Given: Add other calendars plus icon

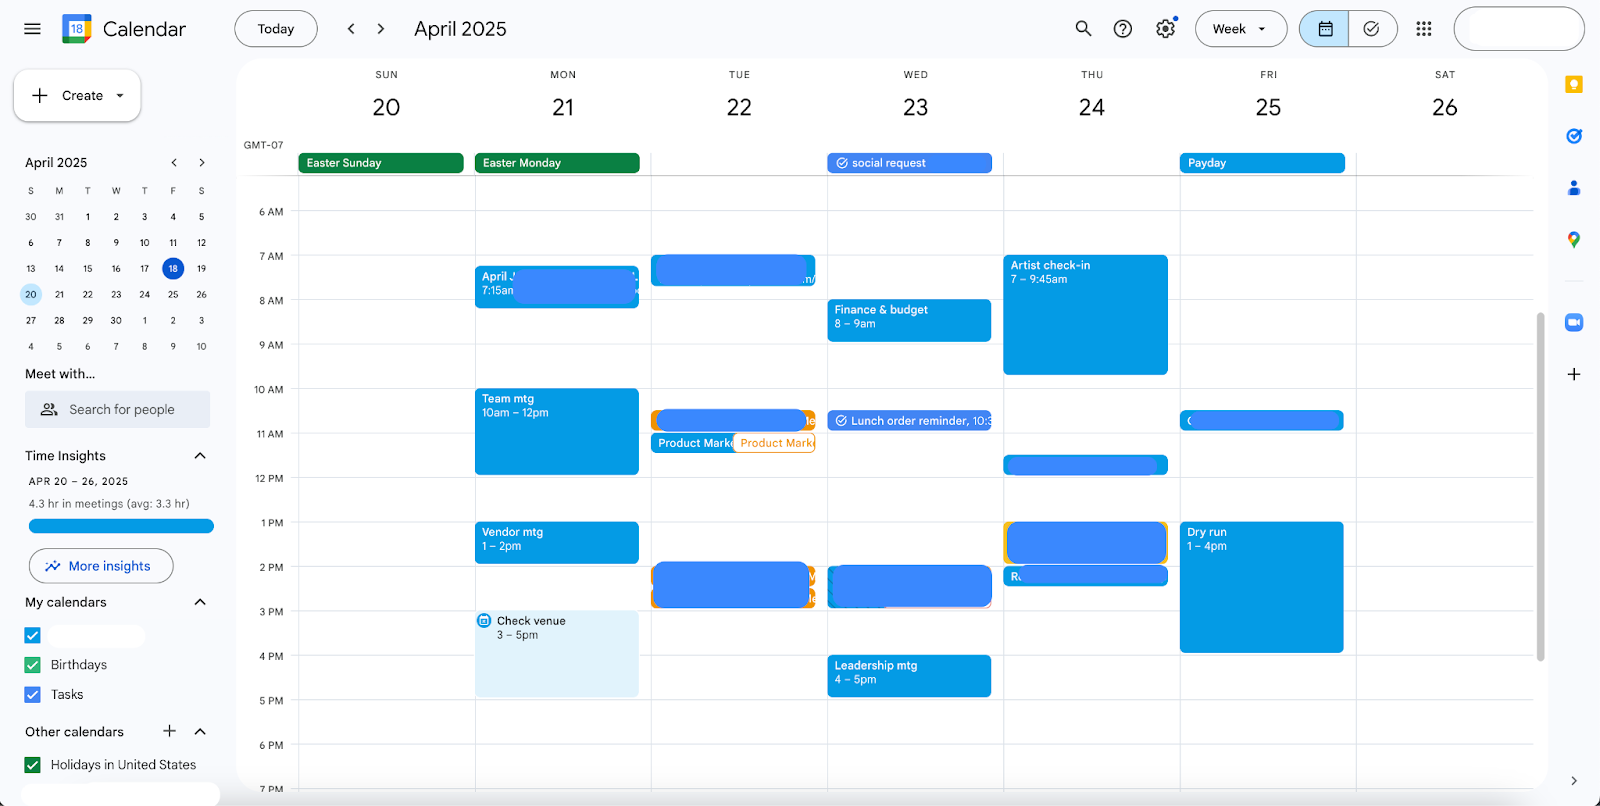Looking at the screenshot, I should tap(169, 731).
